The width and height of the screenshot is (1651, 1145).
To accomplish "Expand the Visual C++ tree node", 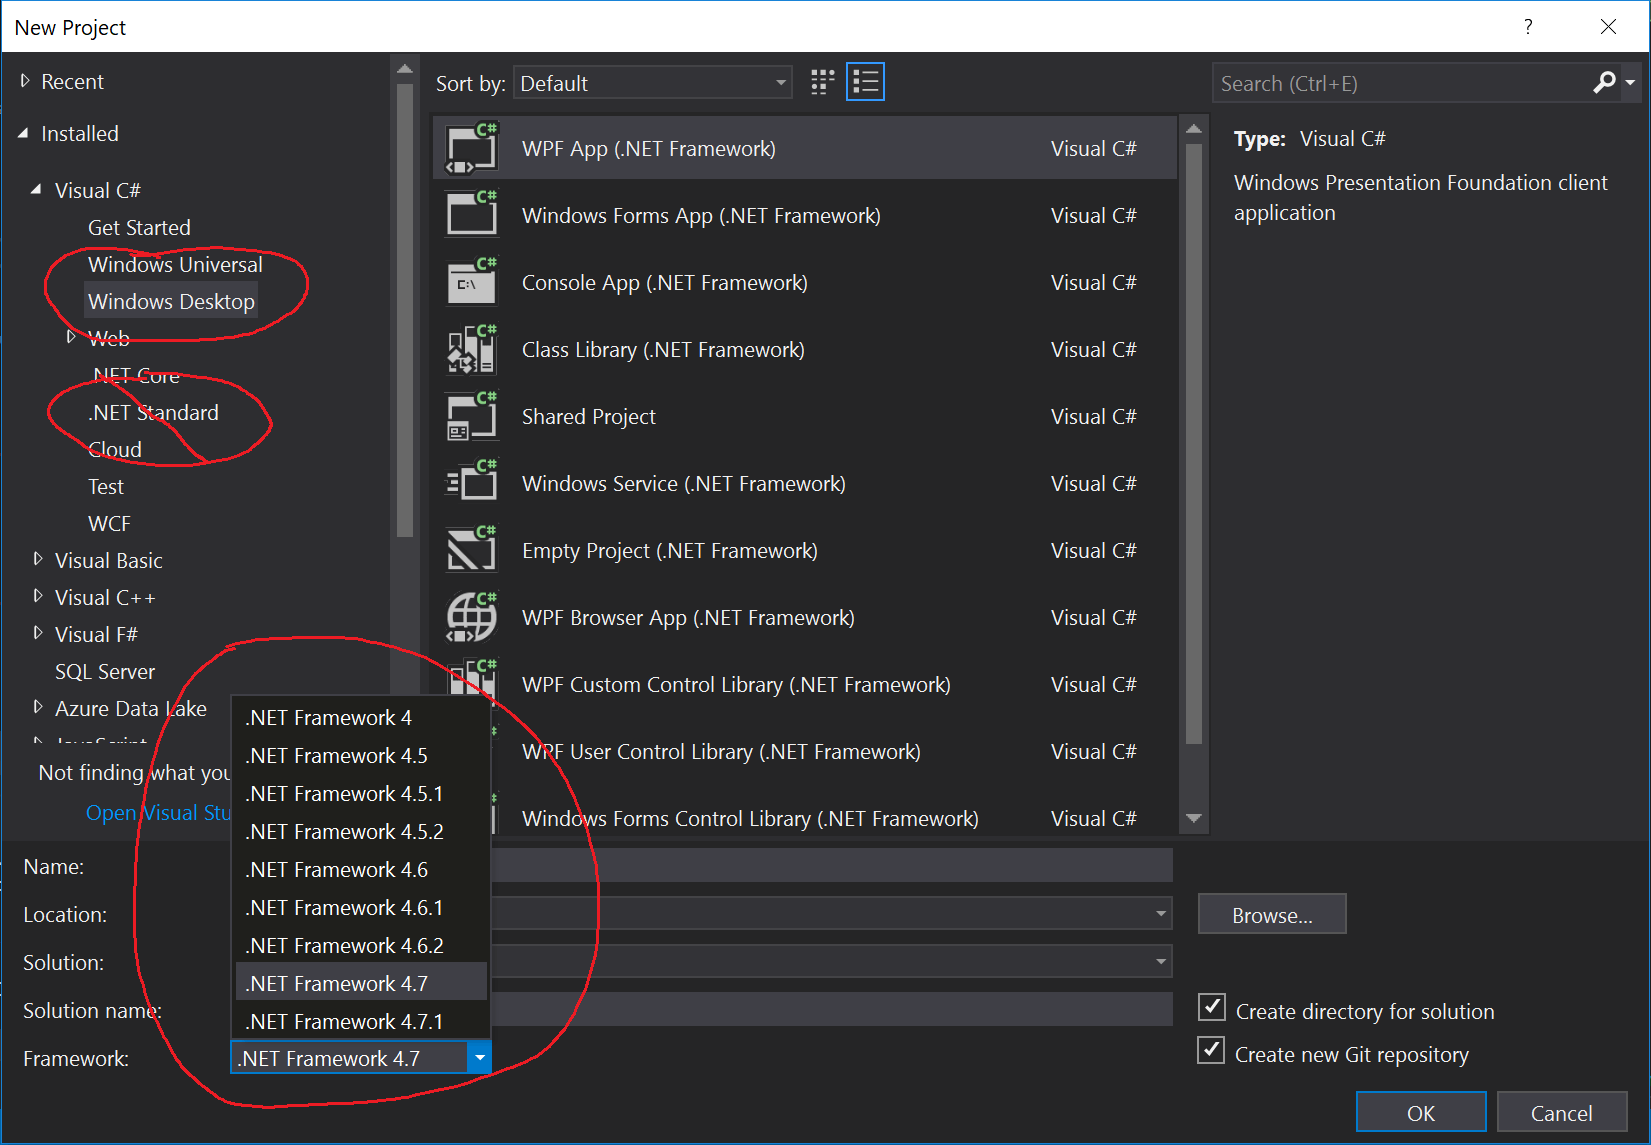I will click(x=38, y=596).
